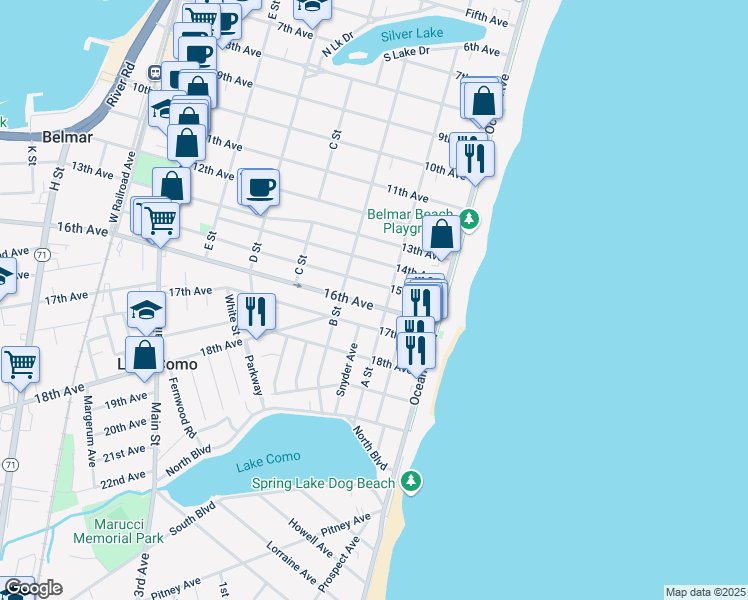
Task: Click the Silver Lake label
Action: [x=413, y=34]
